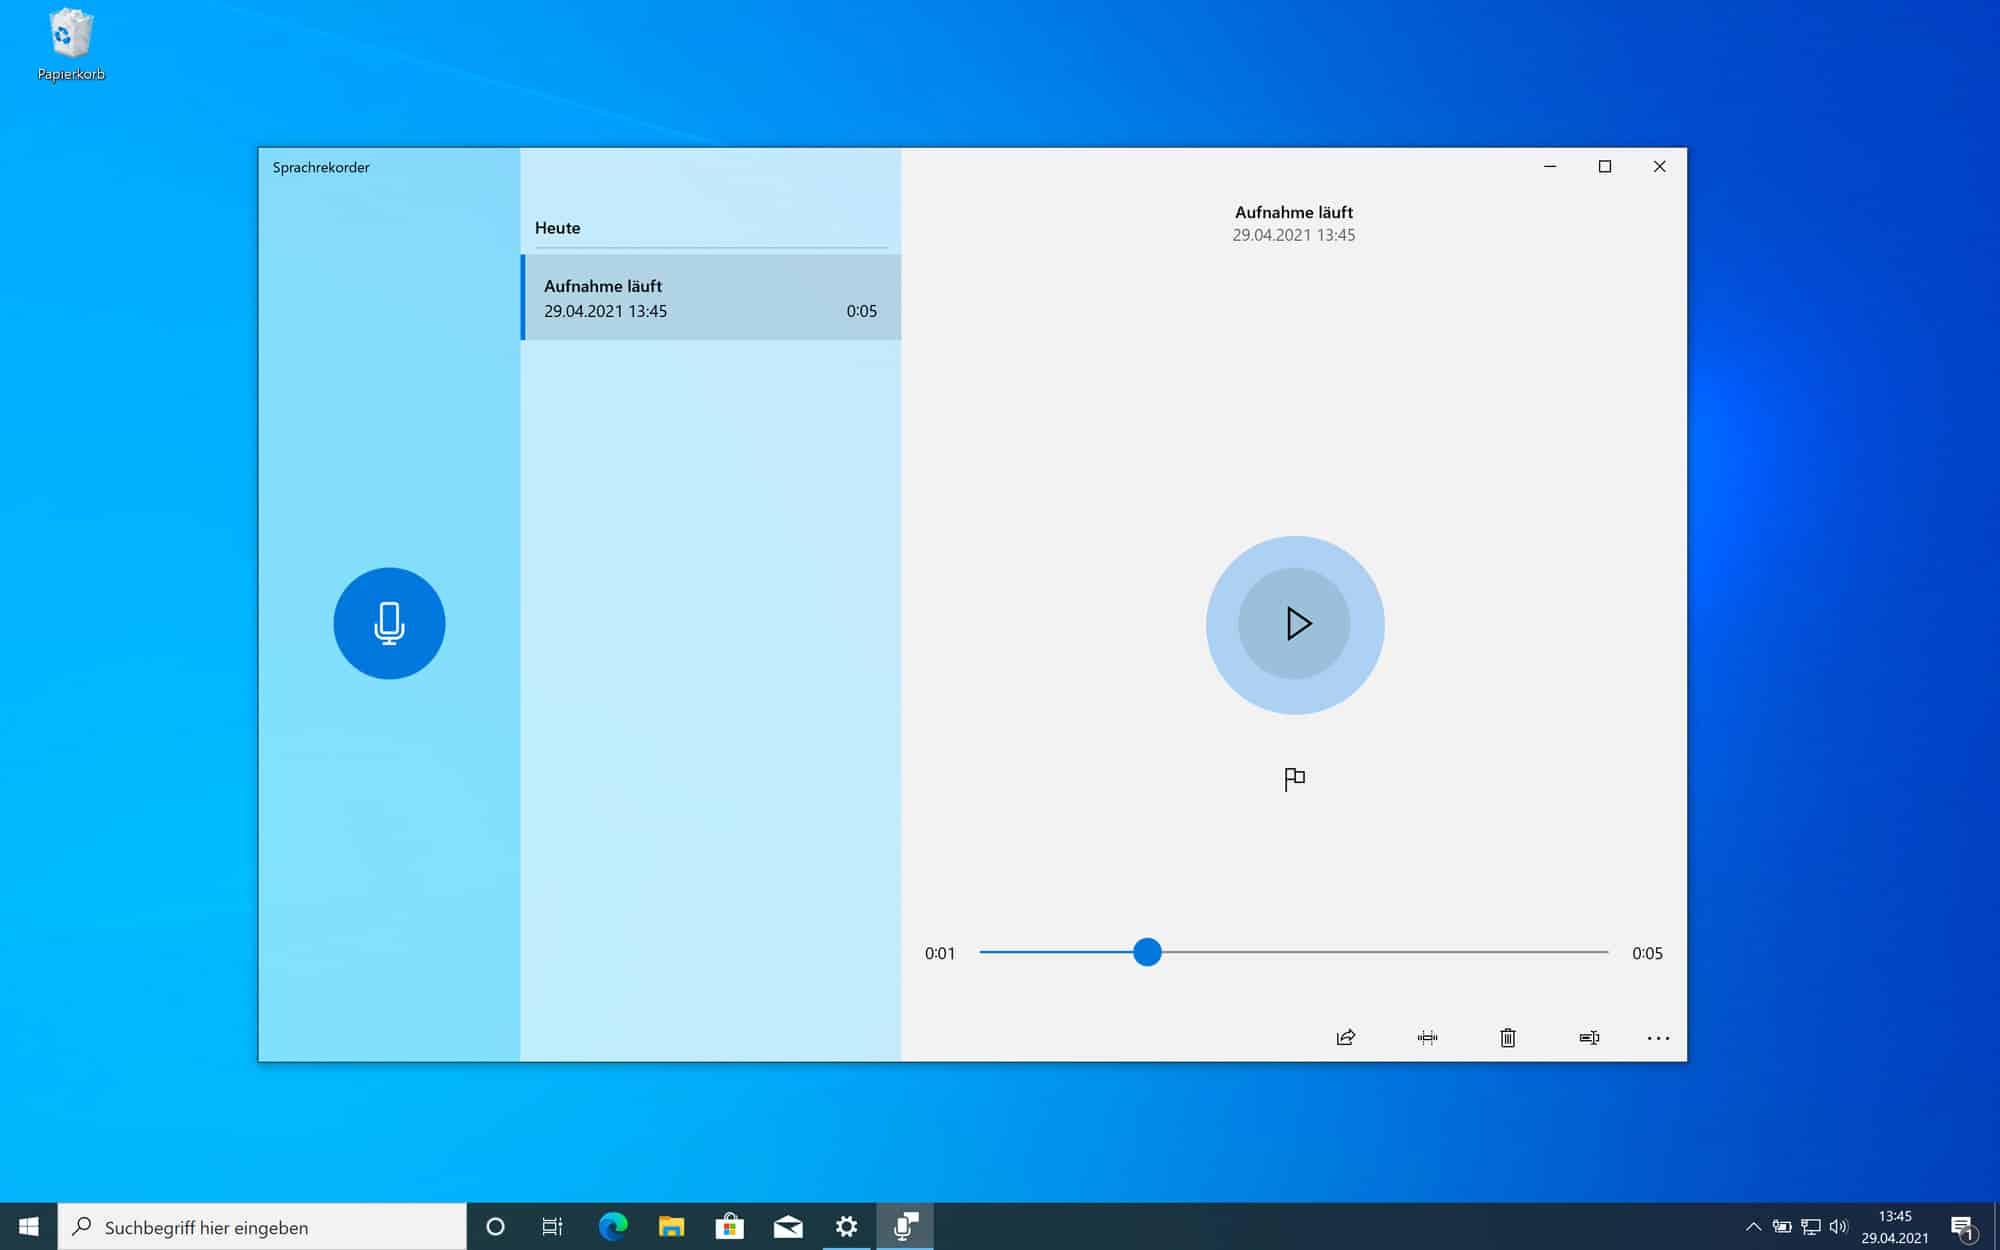Expand the hidden system tray icons
Image resolution: width=2000 pixels, height=1250 pixels.
click(1753, 1226)
